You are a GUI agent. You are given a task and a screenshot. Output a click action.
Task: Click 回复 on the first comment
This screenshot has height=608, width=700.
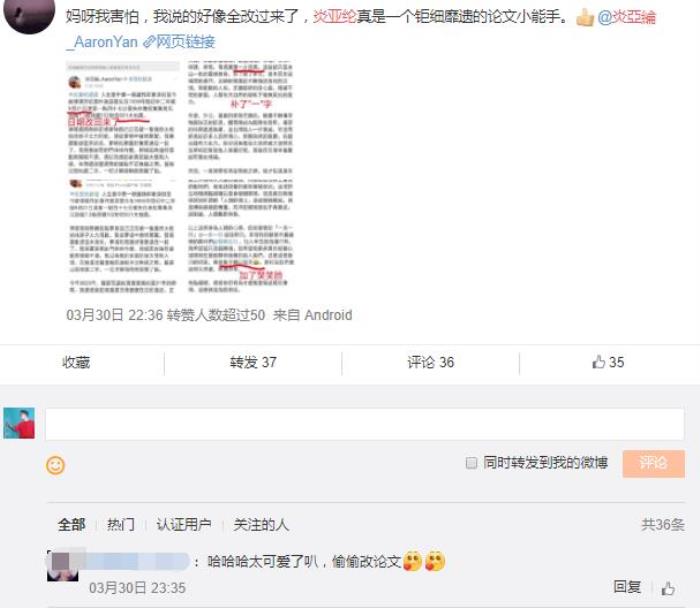[627, 587]
